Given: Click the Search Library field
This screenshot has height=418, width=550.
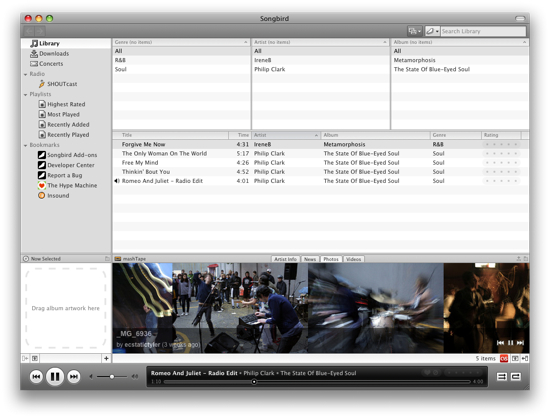Looking at the screenshot, I should pos(483,31).
